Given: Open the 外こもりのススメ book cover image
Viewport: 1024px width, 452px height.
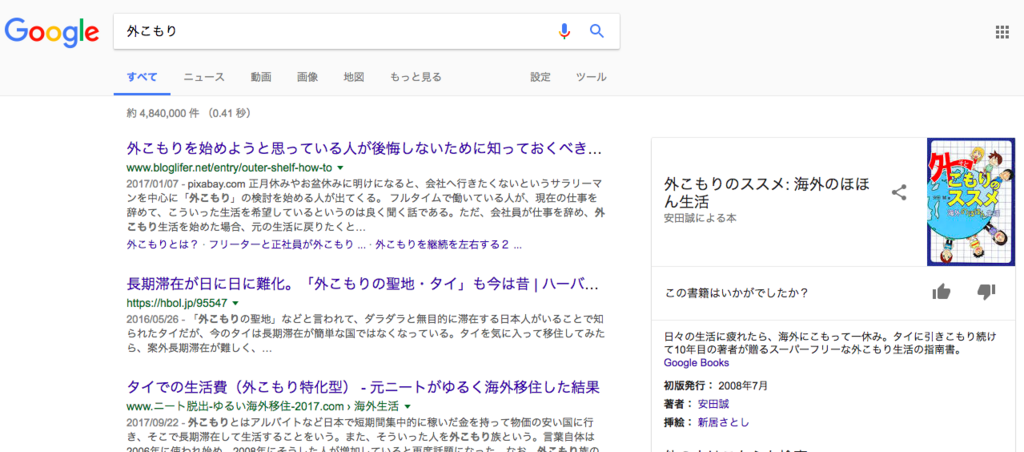Looking at the screenshot, I should pyautogui.click(x=970, y=202).
